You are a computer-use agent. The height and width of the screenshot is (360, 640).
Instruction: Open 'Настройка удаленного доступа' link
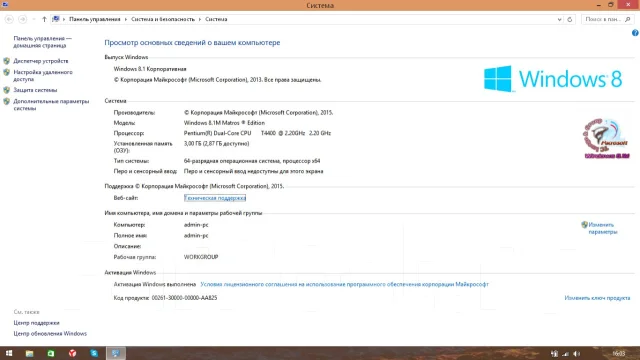(x=43, y=76)
